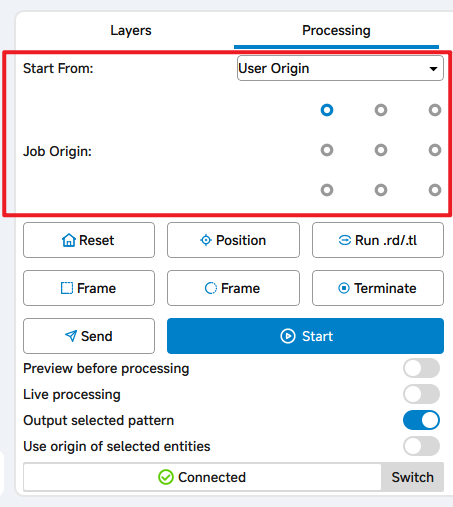Click the Run .rd/.tl icon

point(345,240)
